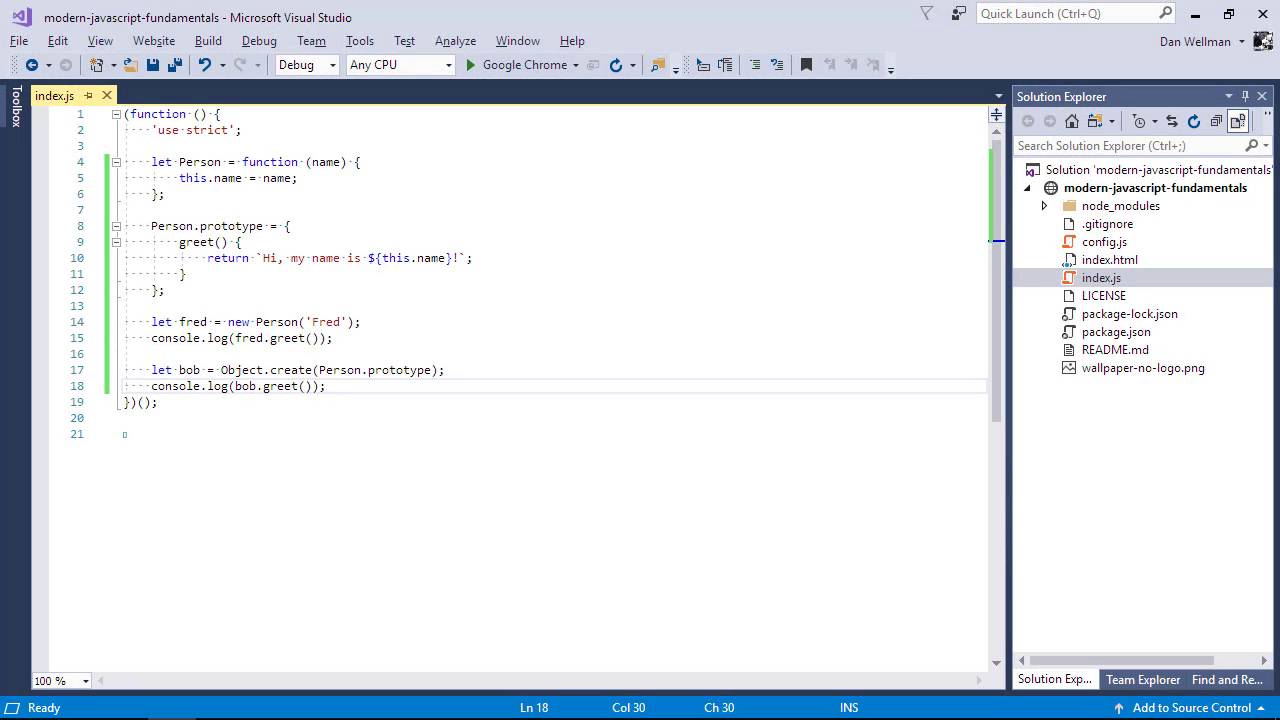
Task: Click the Home icon in Solution Explorer
Action: [1072, 121]
